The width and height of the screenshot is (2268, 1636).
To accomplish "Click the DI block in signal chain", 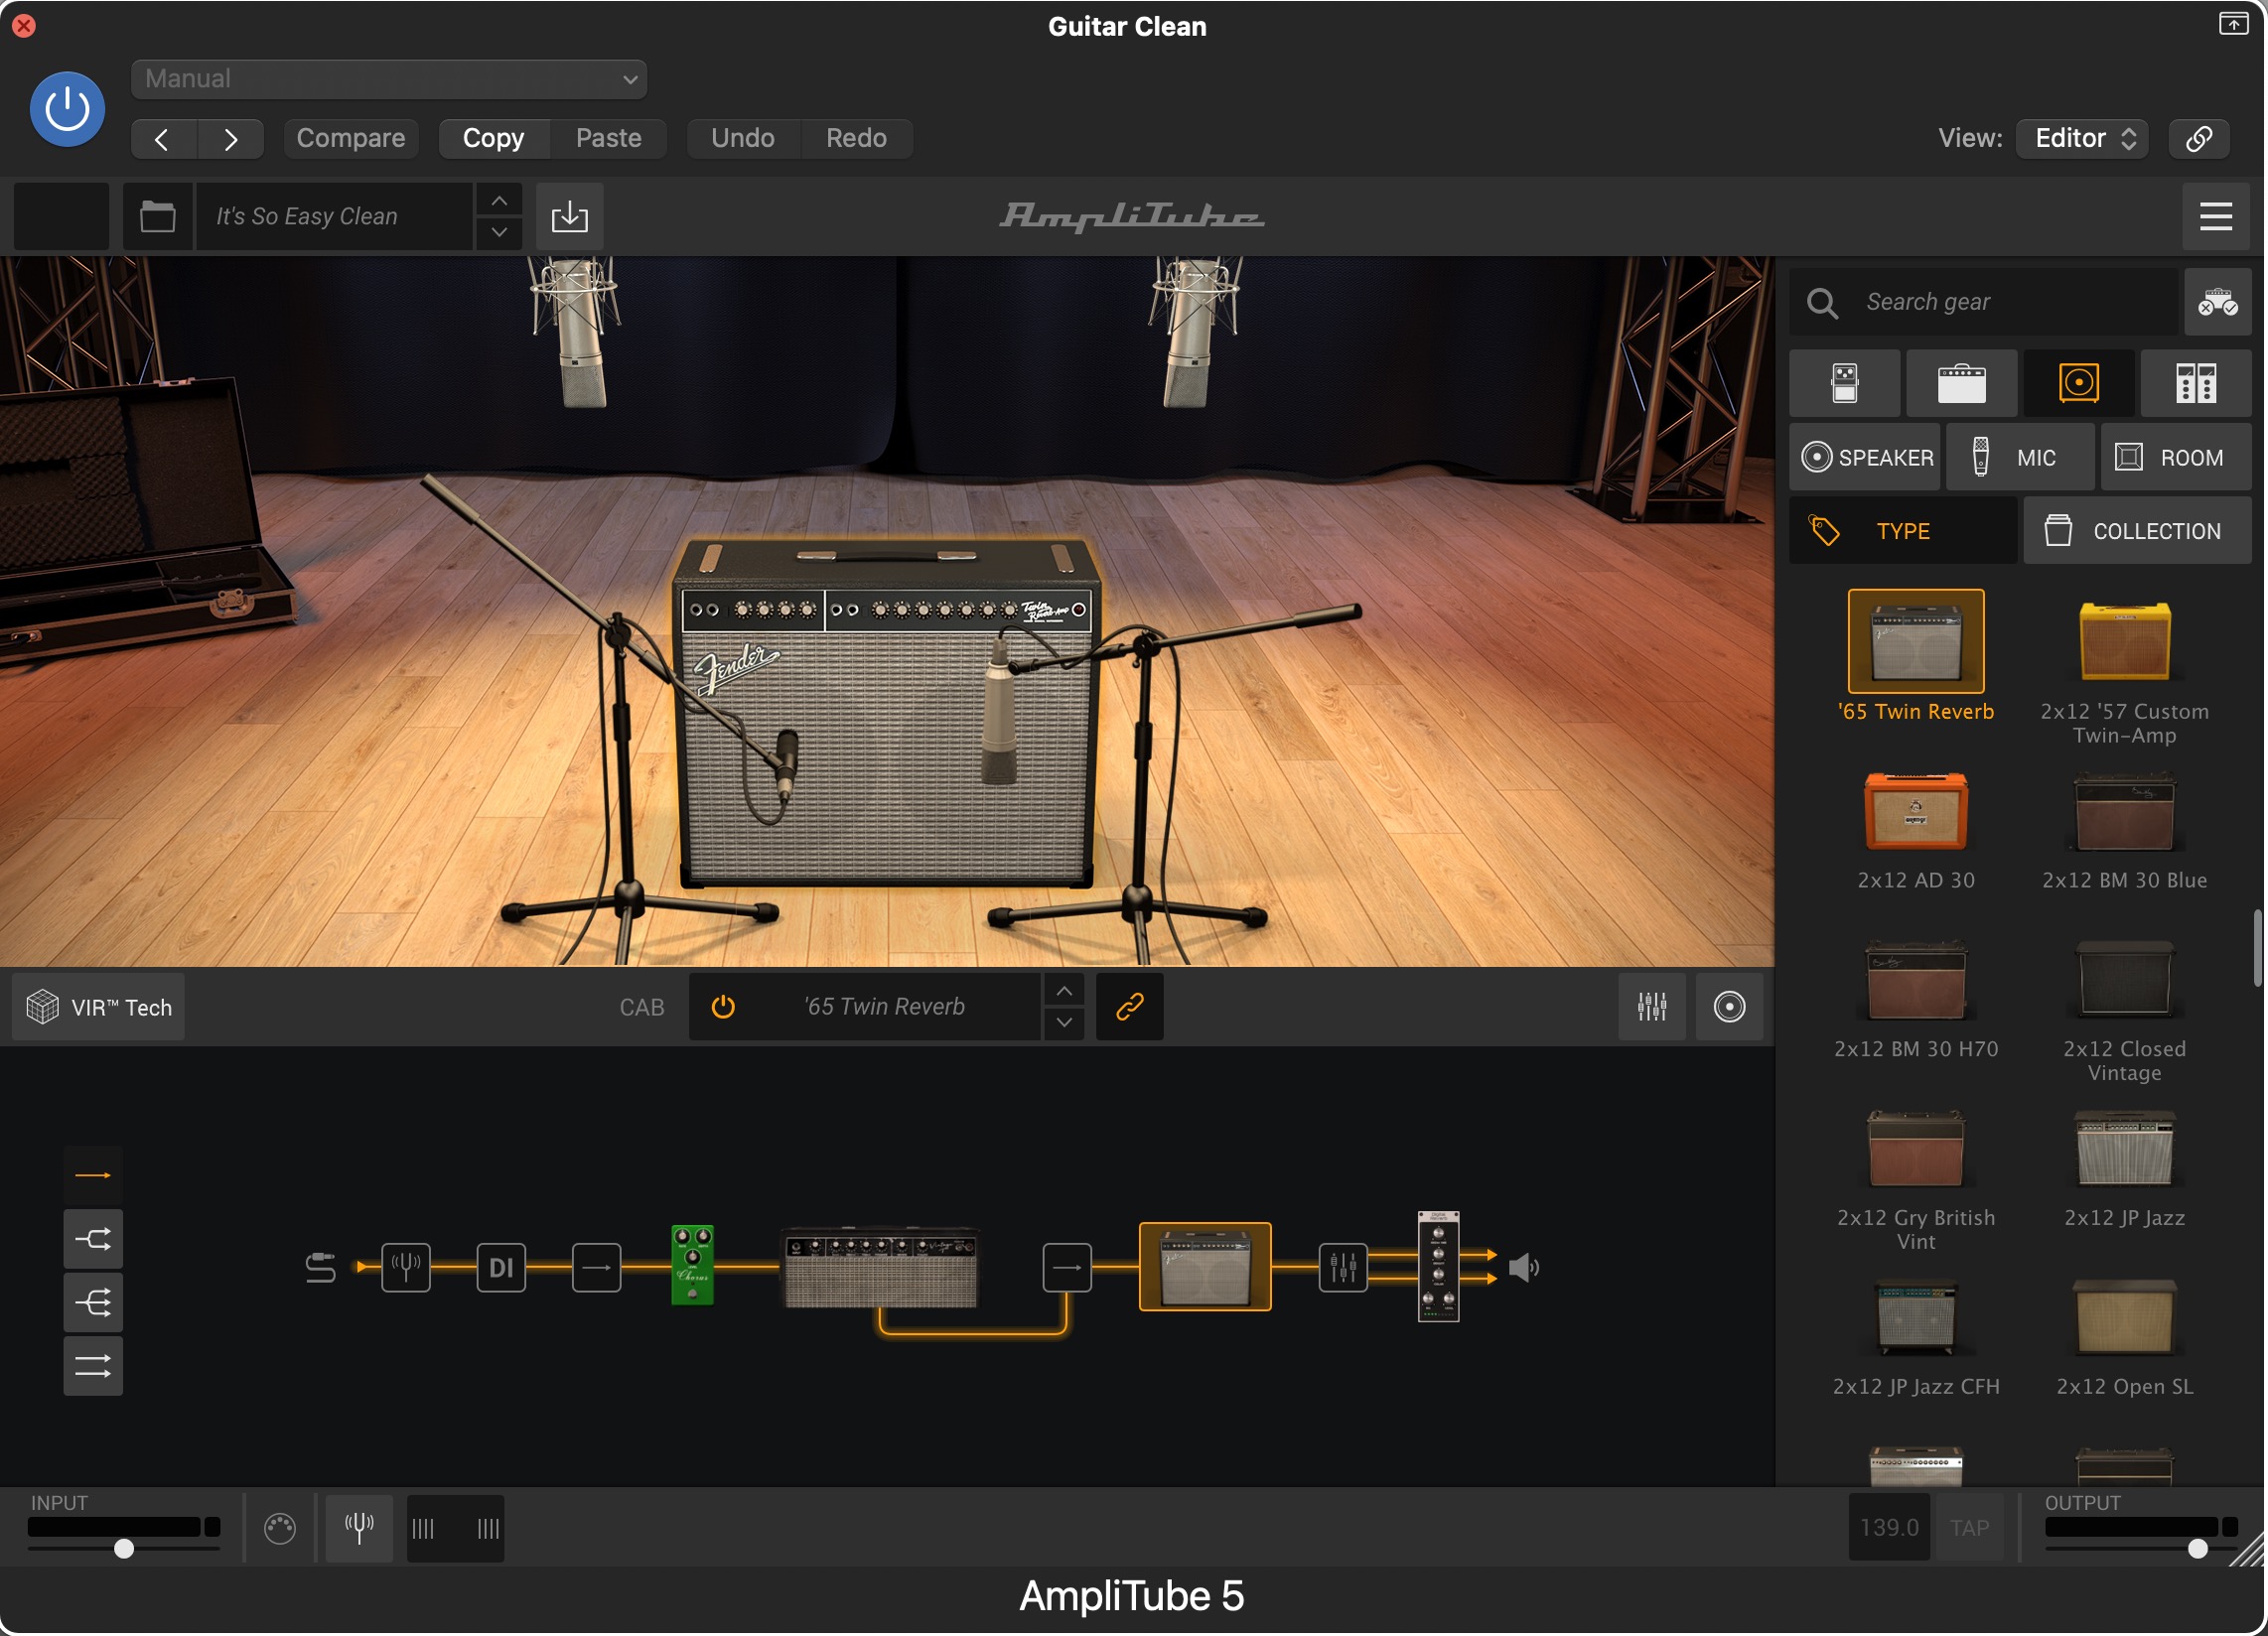I will (x=501, y=1268).
